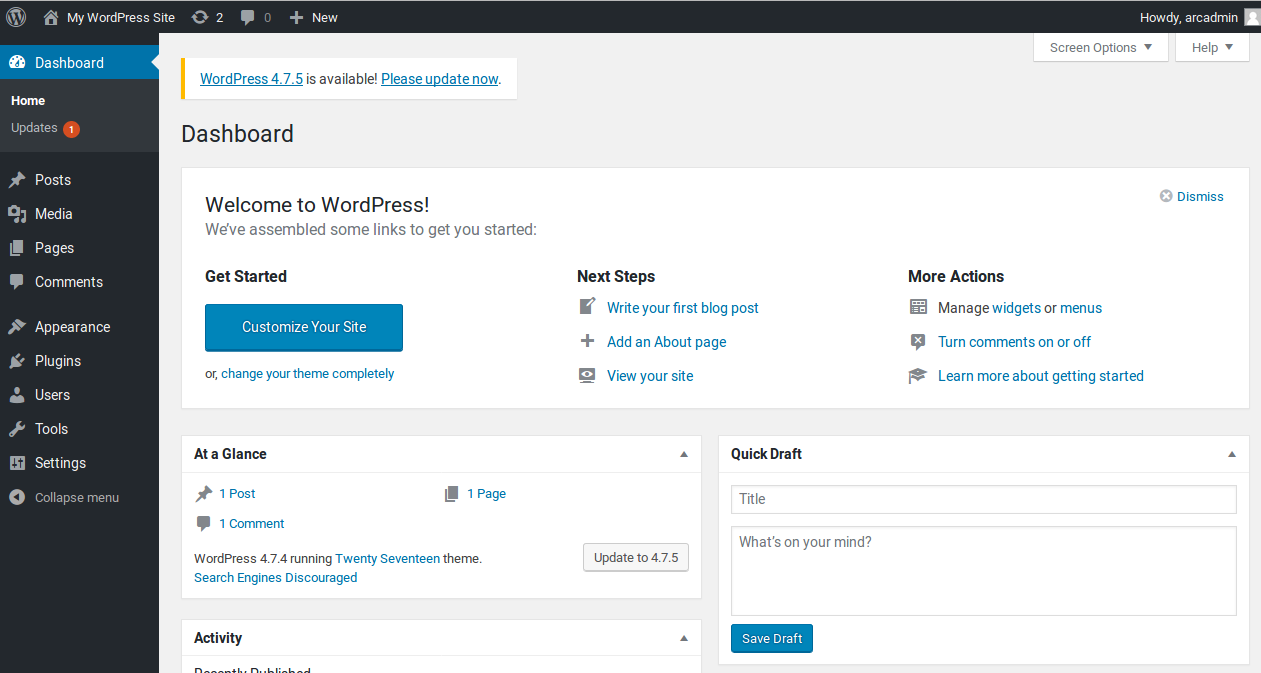Screen dimensions: 1261x673
Task: Click the Quick Draft Title field
Action: point(984,499)
